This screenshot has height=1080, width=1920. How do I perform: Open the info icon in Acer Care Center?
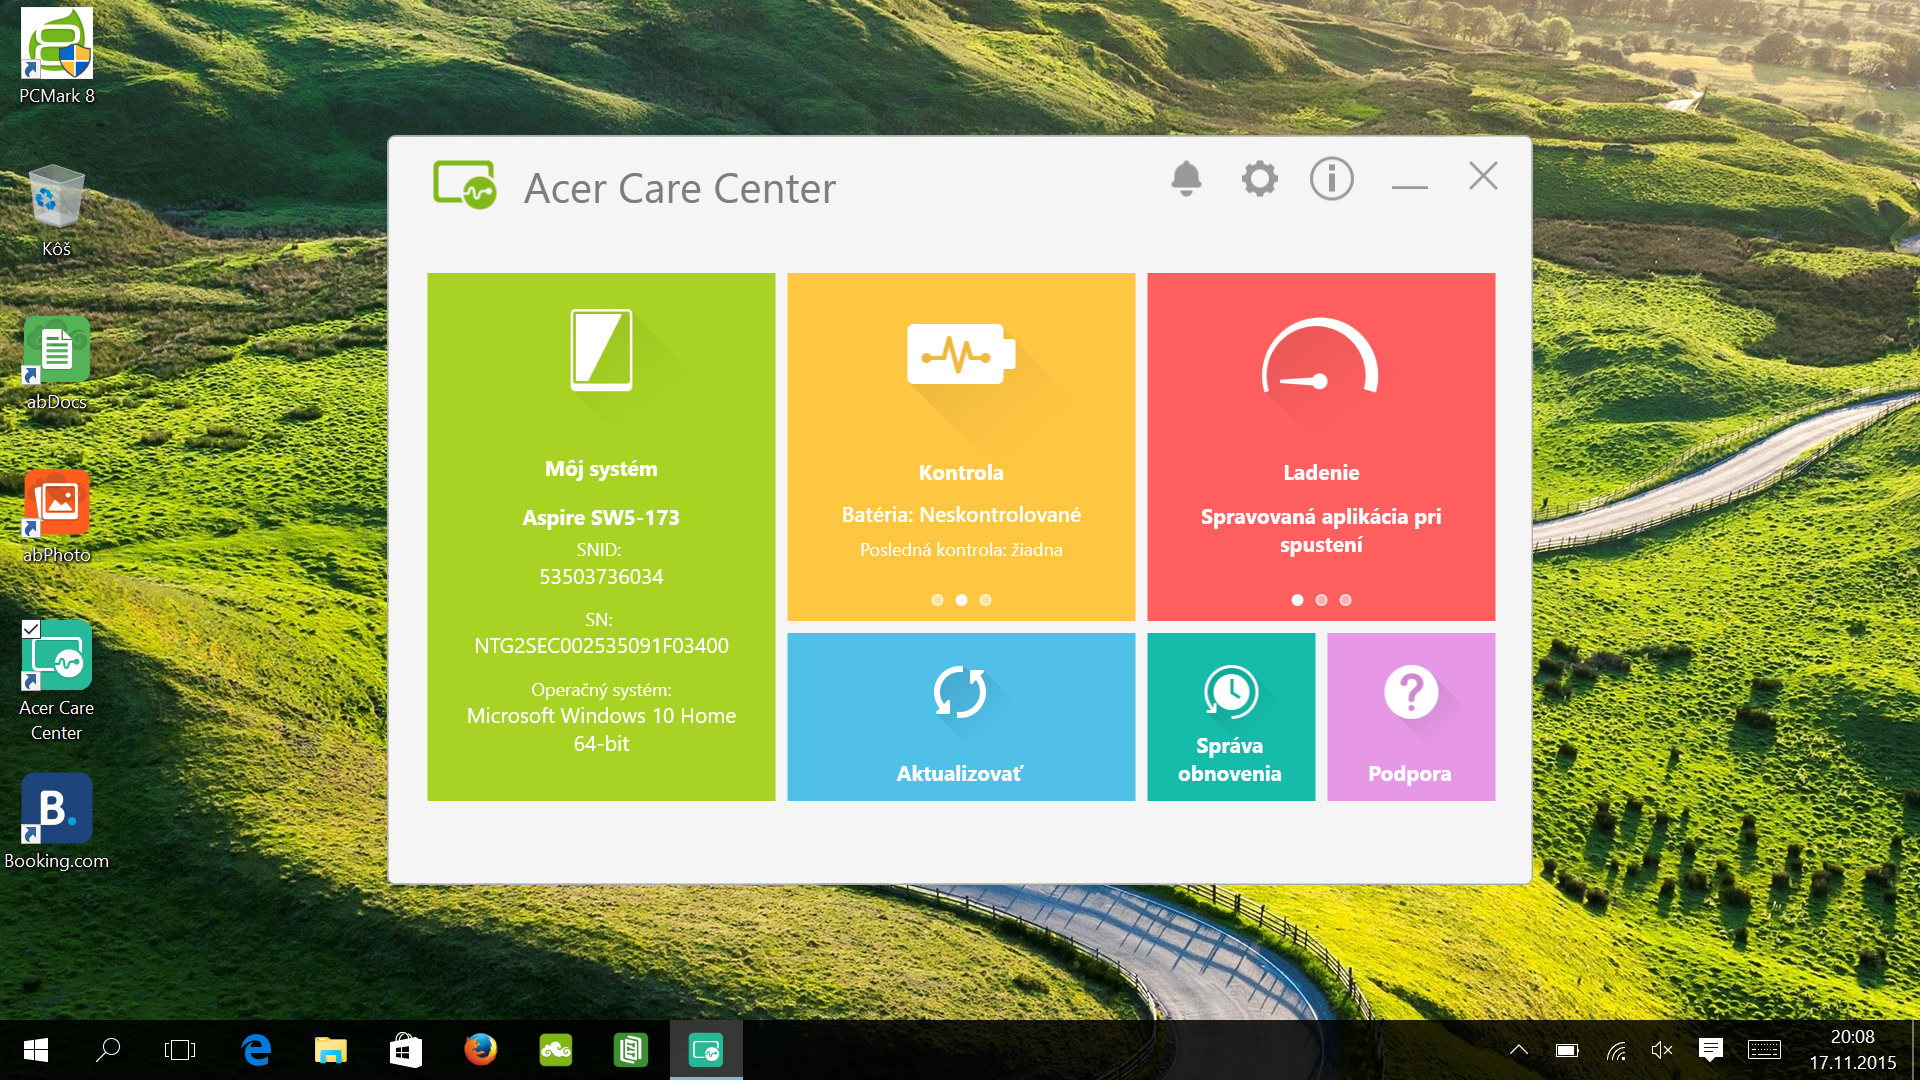[1332, 179]
